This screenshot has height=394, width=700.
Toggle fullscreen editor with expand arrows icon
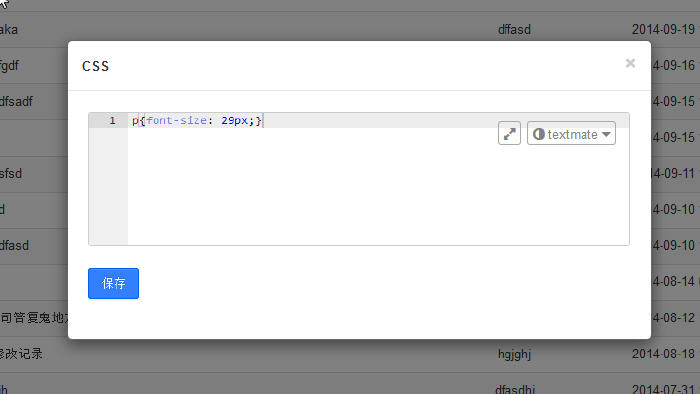pyautogui.click(x=509, y=133)
